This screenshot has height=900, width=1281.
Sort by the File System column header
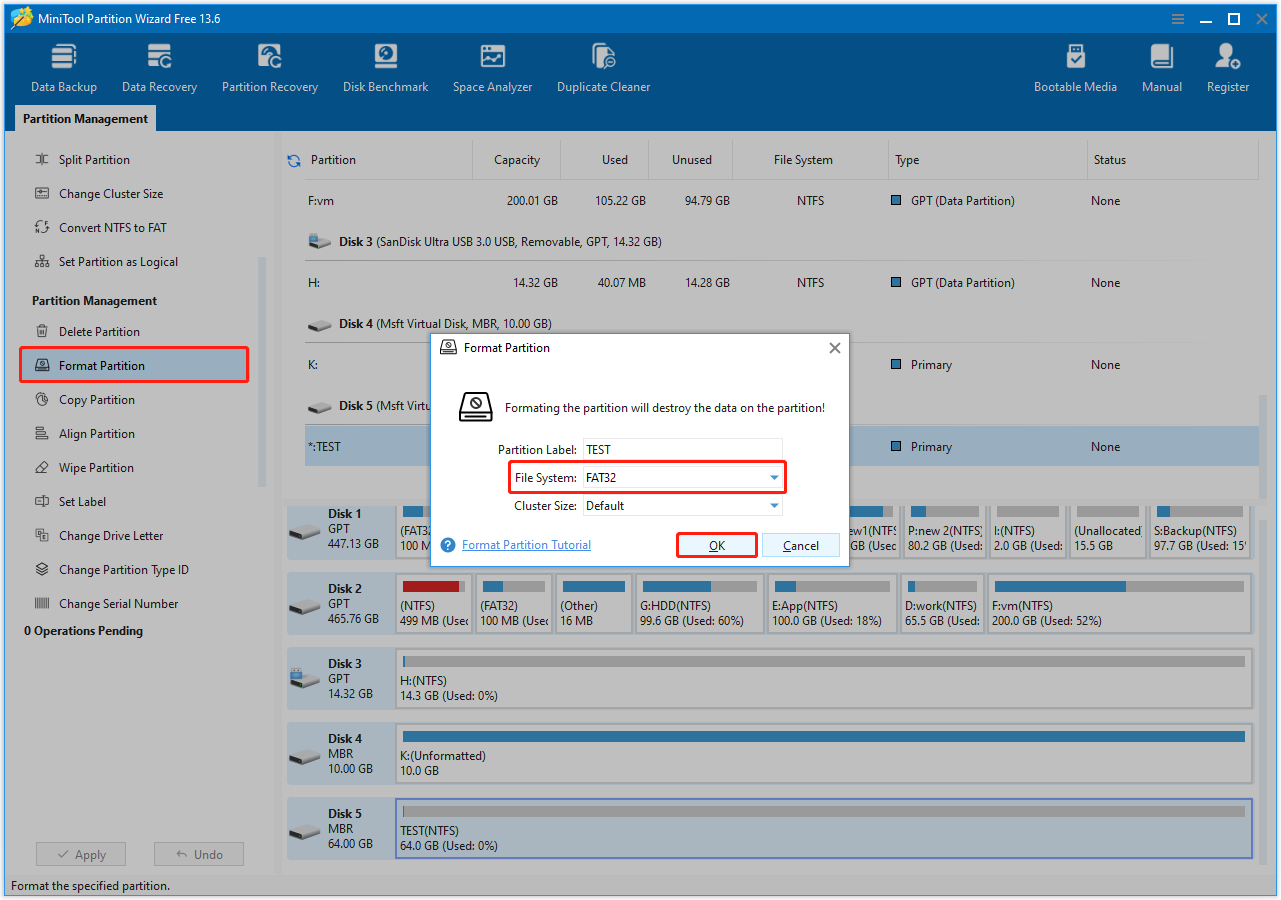point(810,160)
